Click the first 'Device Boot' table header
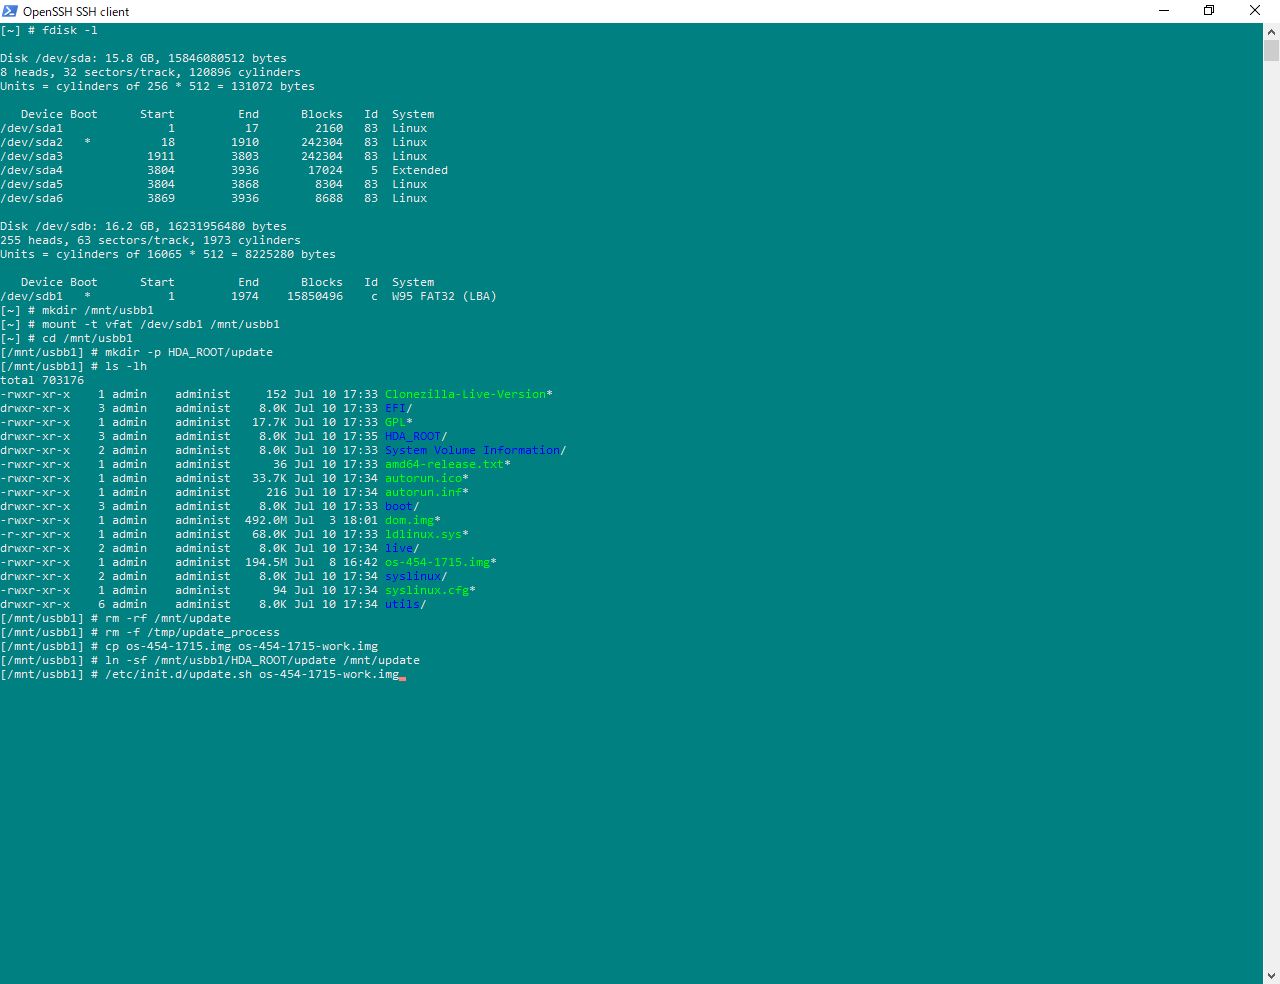This screenshot has width=1280, height=984. click(59, 114)
